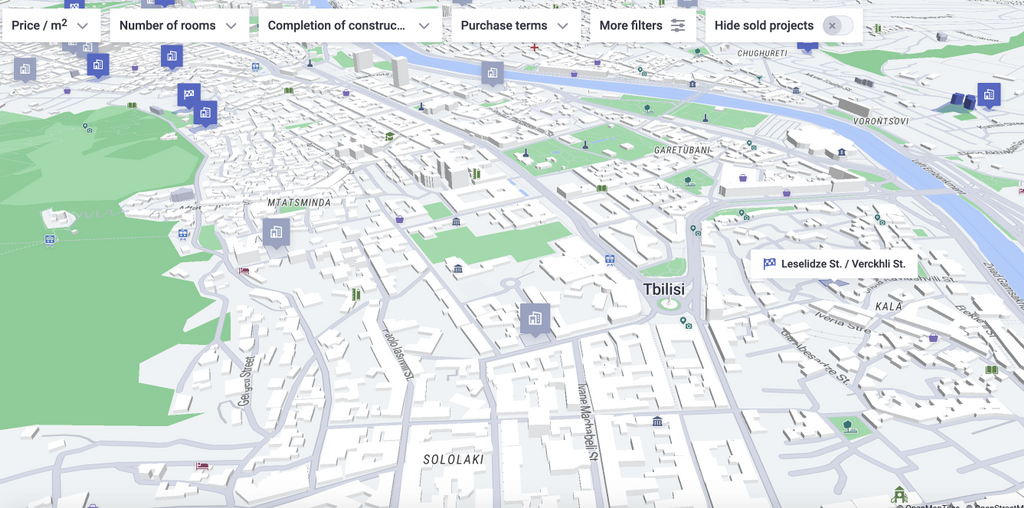The image size is (1024, 508).
Task: Open the blue building pin under the Price filter
Action: click(x=98, y=65)
